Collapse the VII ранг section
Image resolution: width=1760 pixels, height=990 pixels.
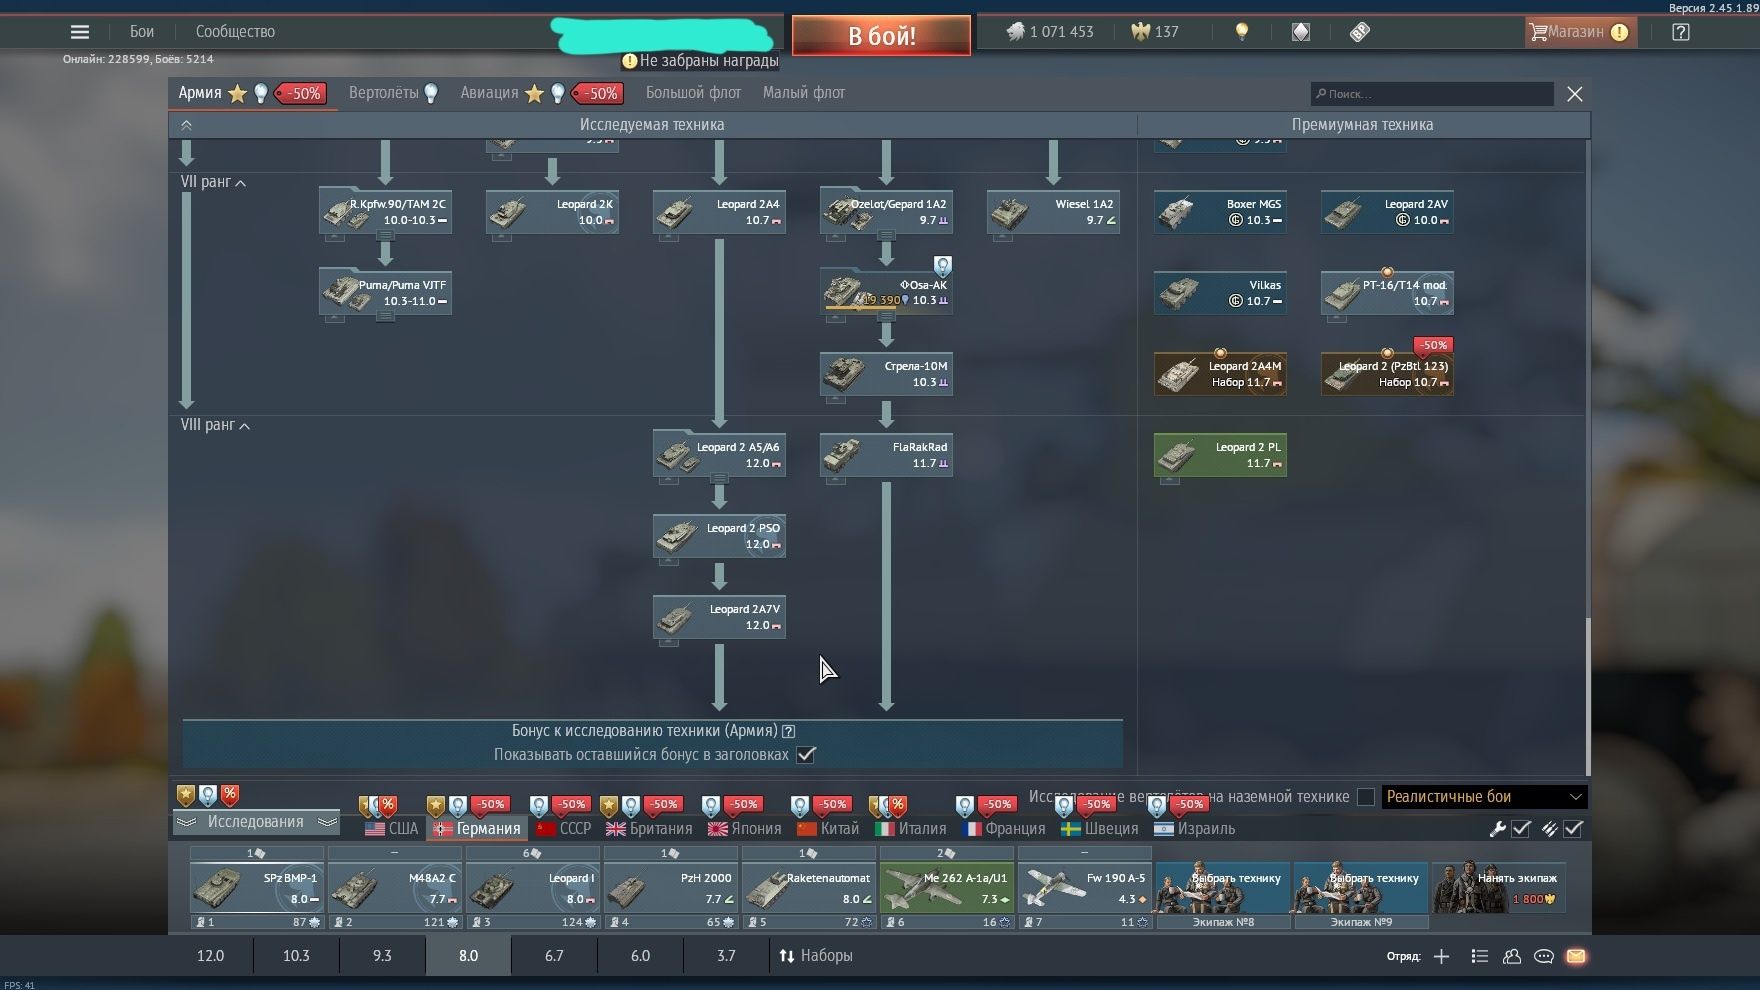(213, 182)
